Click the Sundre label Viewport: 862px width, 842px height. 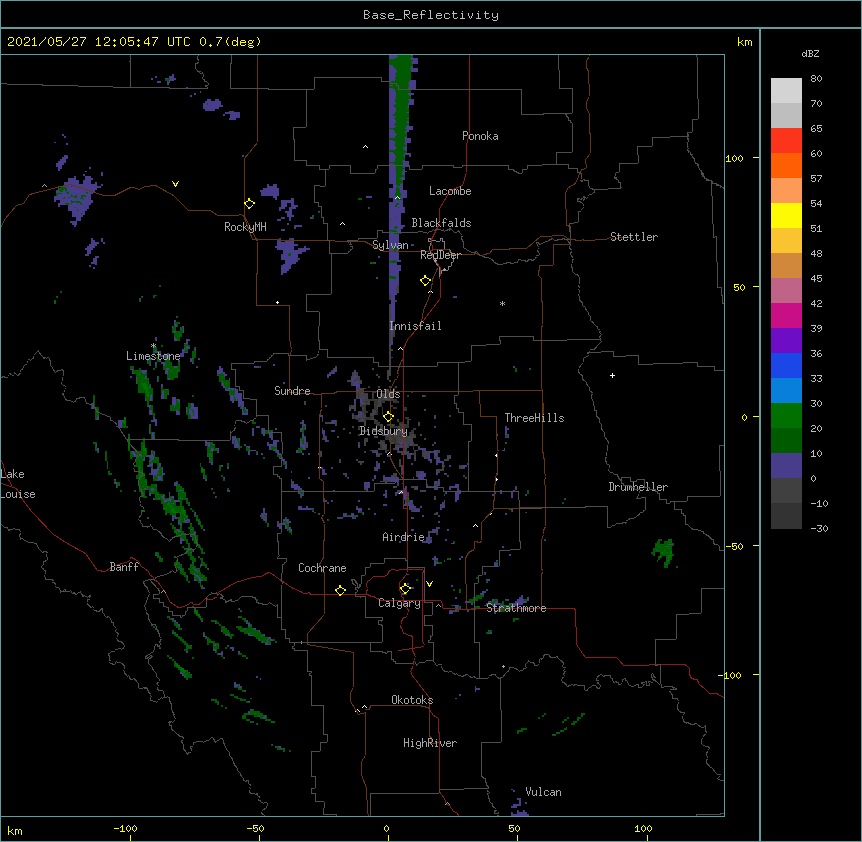[x=292, y=391]
